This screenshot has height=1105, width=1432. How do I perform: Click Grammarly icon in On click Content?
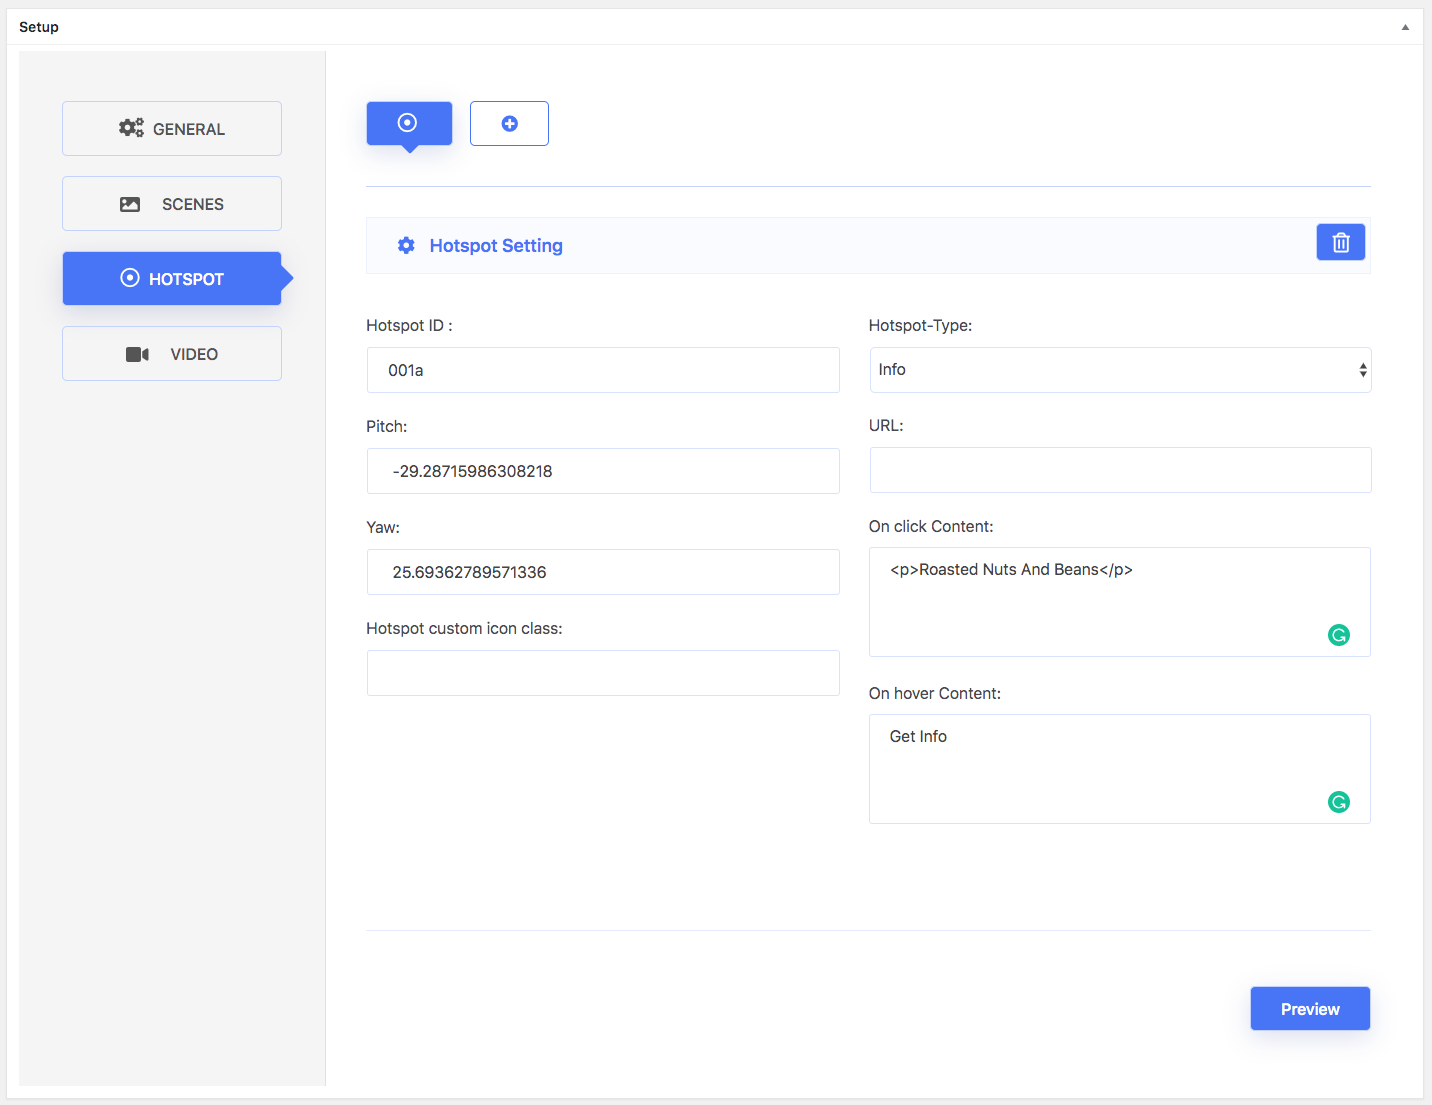pos(1338,635)
